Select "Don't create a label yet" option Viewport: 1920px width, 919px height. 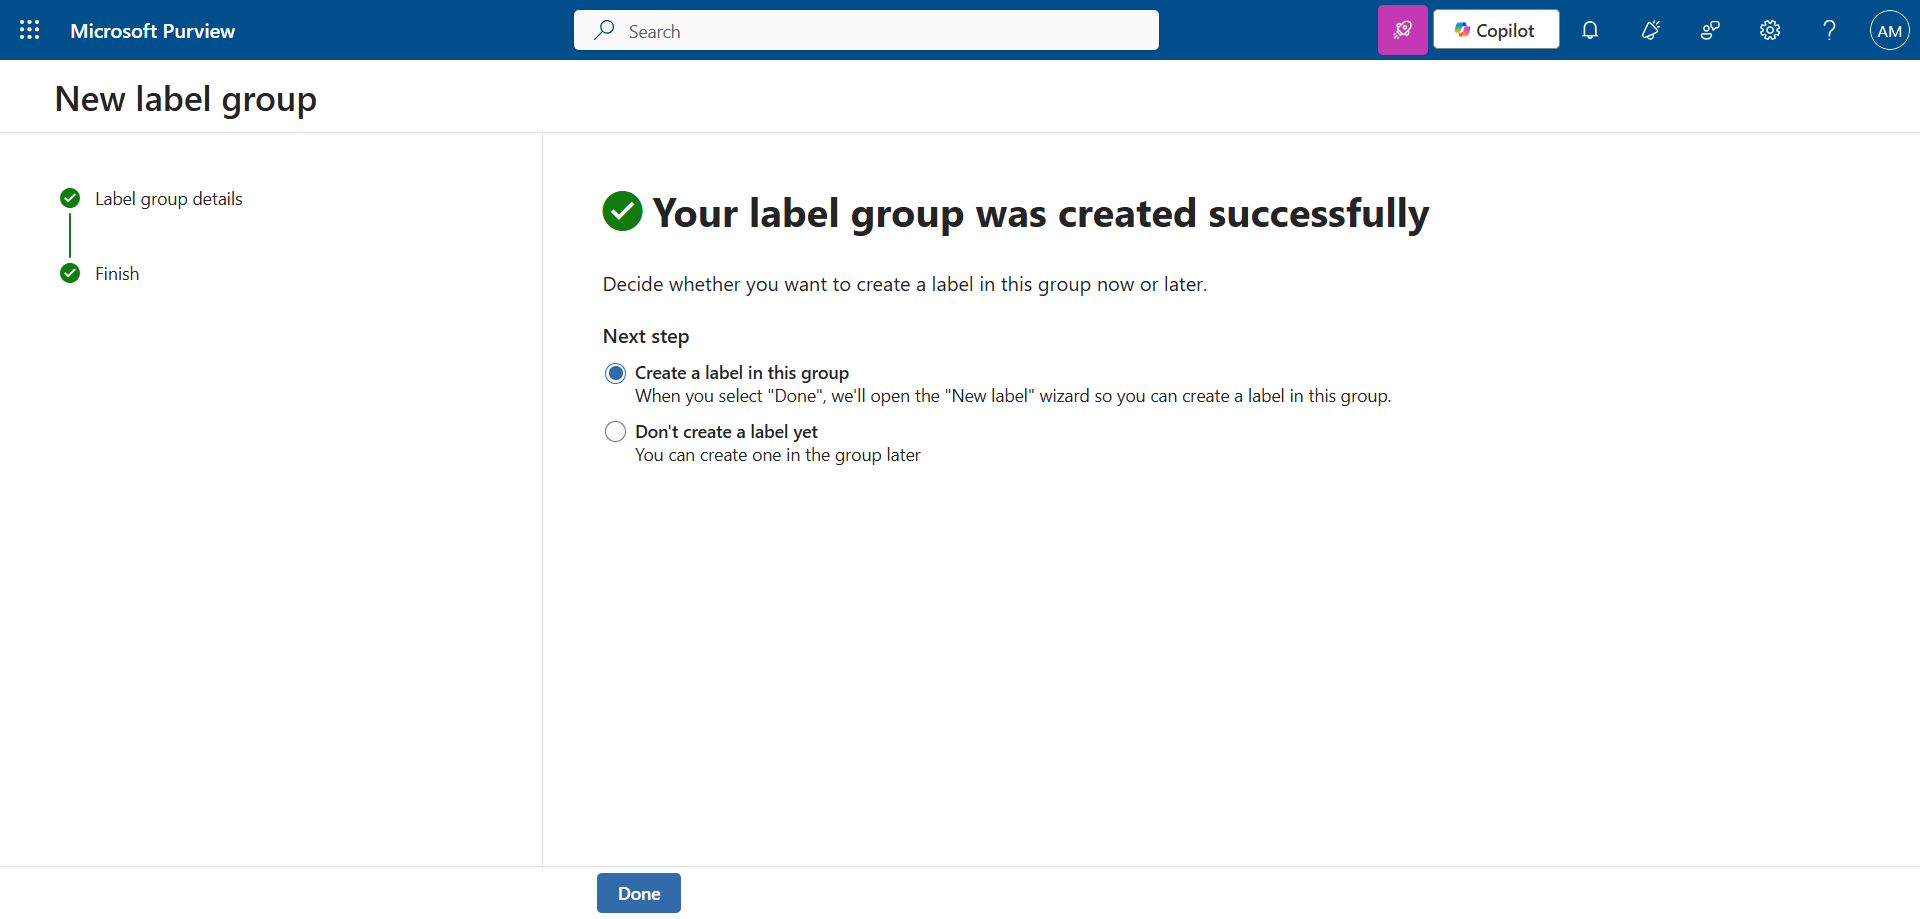616,432
